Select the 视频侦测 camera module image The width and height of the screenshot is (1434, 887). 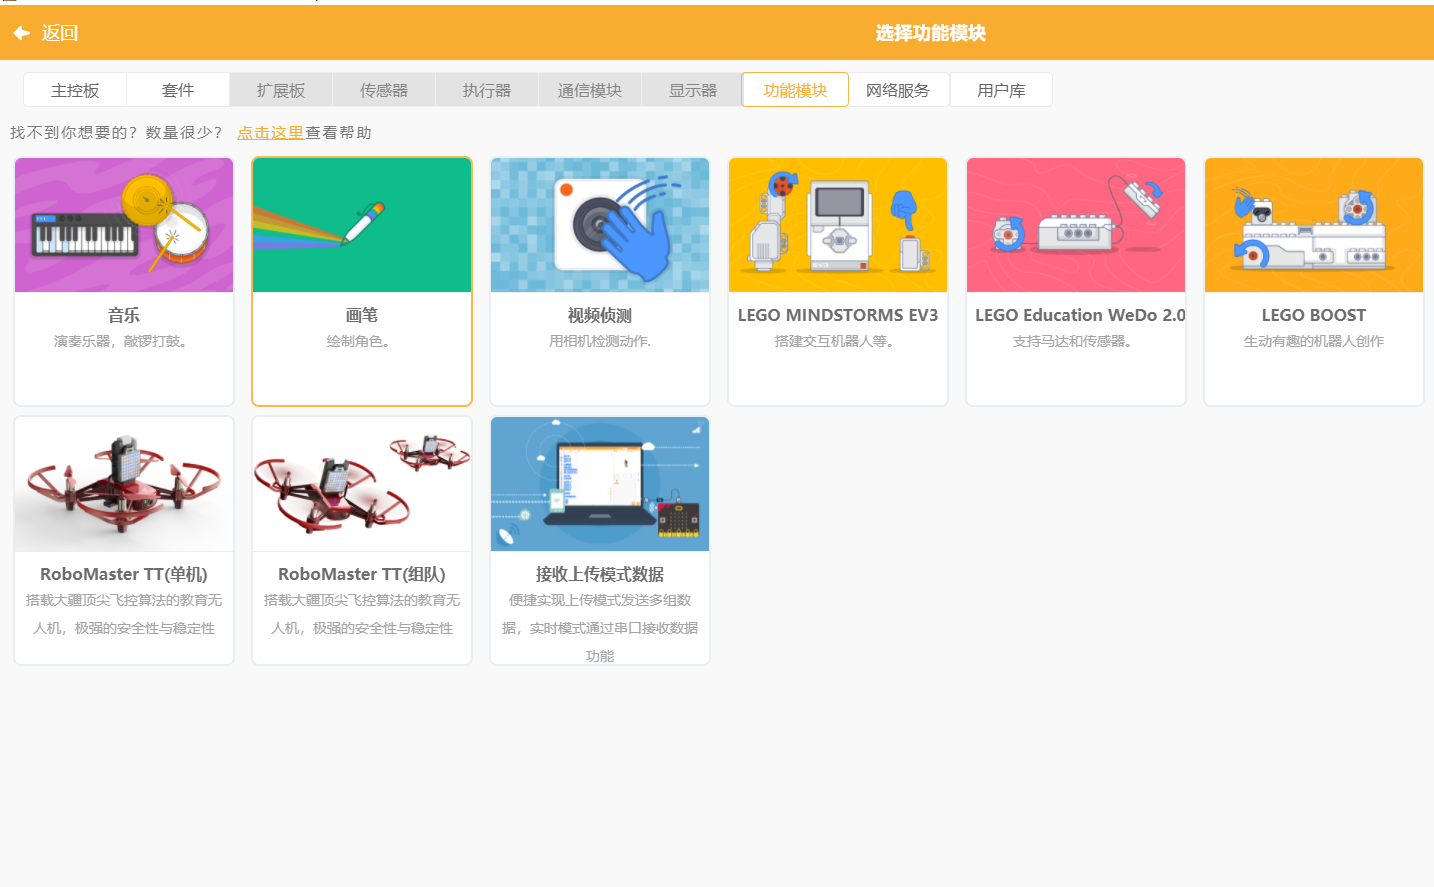tap(600, 225)
